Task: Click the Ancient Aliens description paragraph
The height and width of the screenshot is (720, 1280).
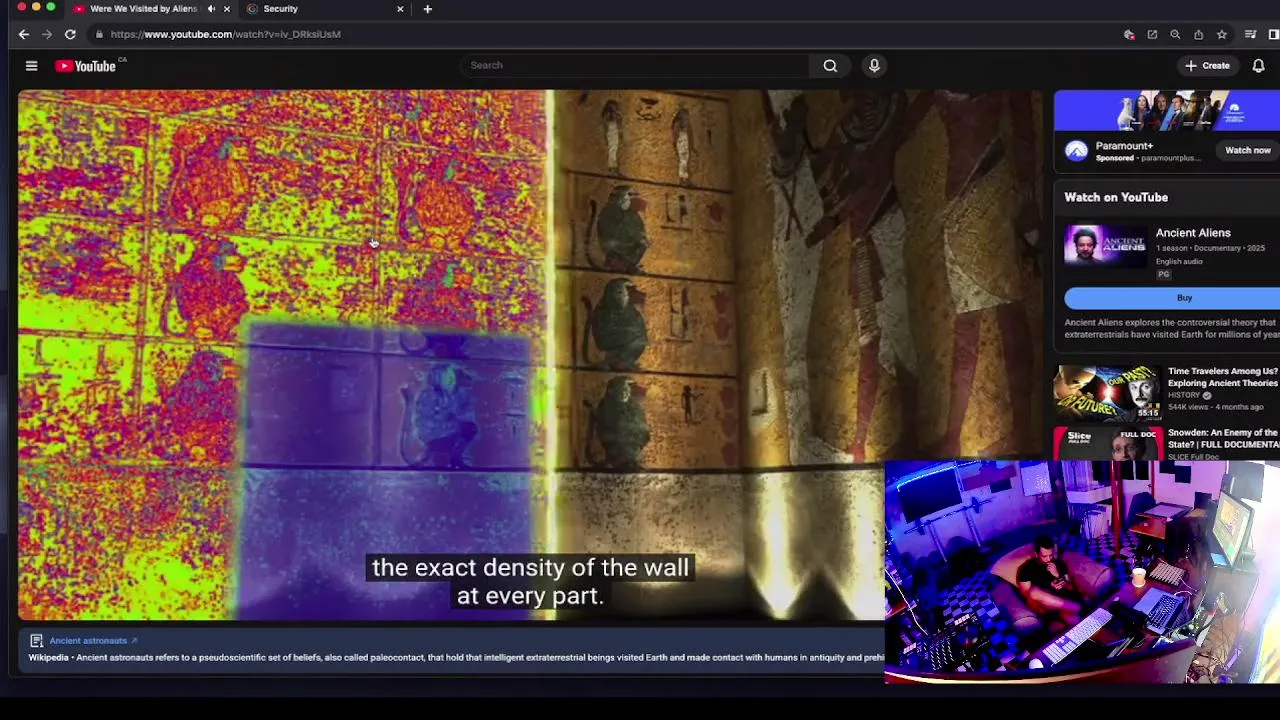Action: pyautogui.click(x=1170, y=328)
